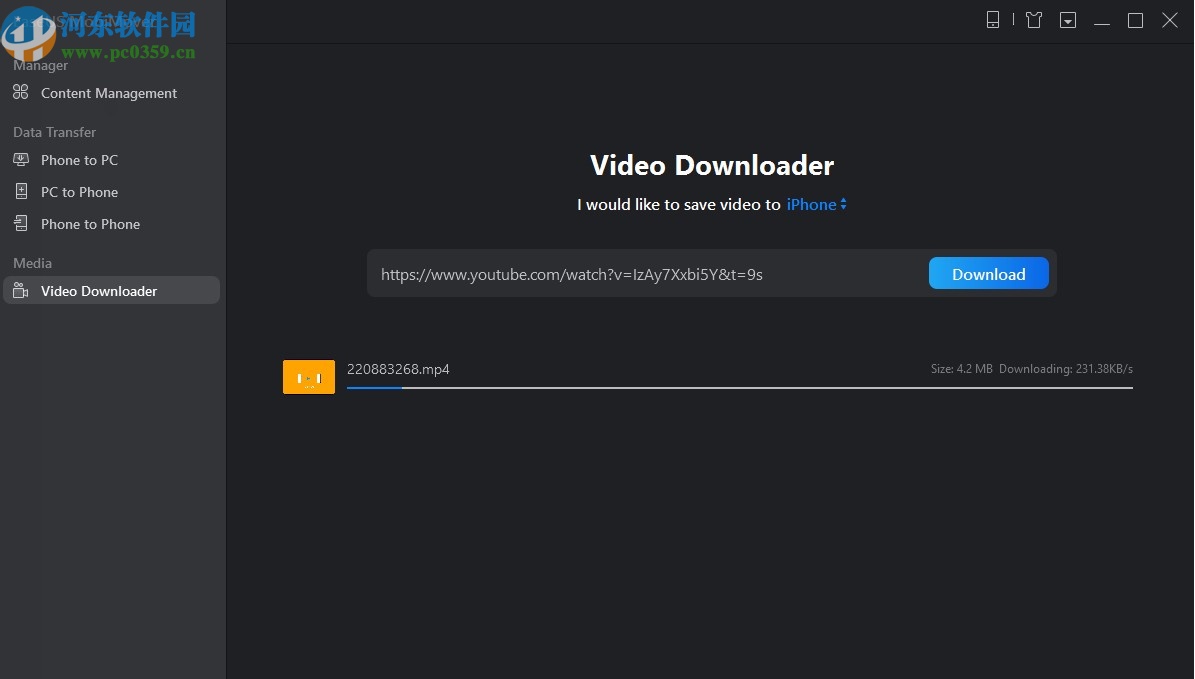Open the Video Downloader section
Screen dimensions: 1195x679
[111, 290]
